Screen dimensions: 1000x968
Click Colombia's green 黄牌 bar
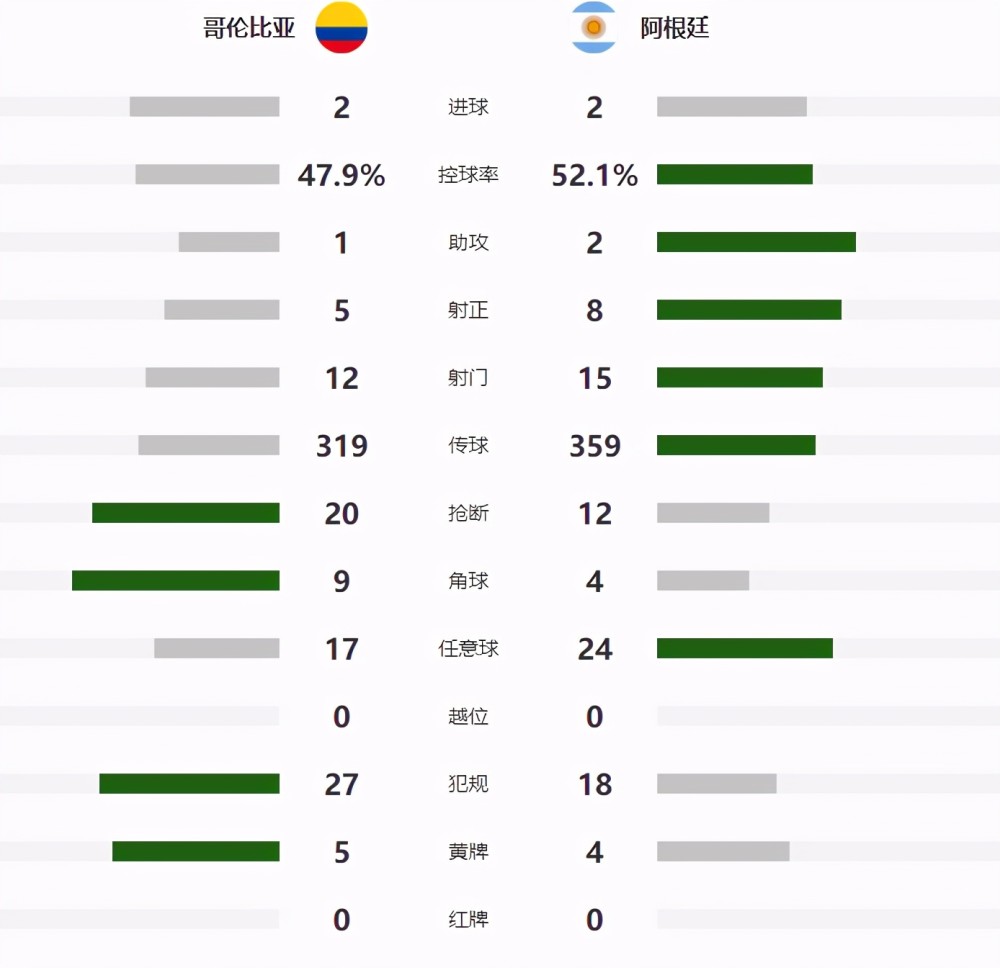point(196,851)
